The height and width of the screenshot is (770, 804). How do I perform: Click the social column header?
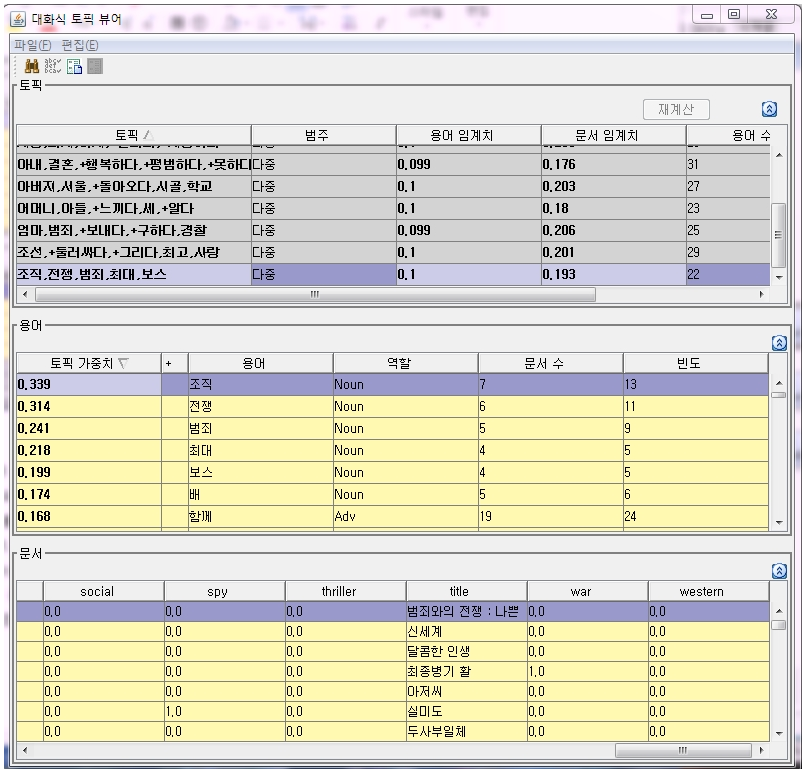[104, 591]
